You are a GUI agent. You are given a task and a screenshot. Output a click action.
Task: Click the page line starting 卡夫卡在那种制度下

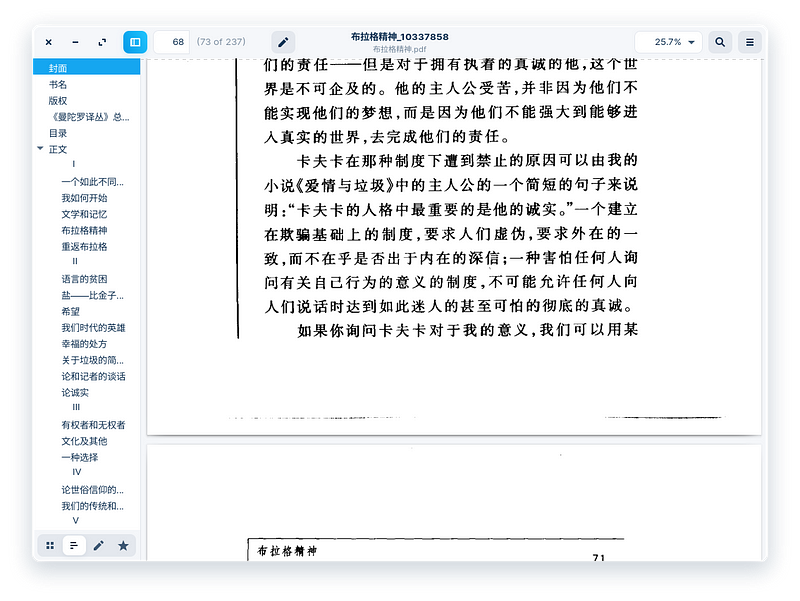(467, 161)
